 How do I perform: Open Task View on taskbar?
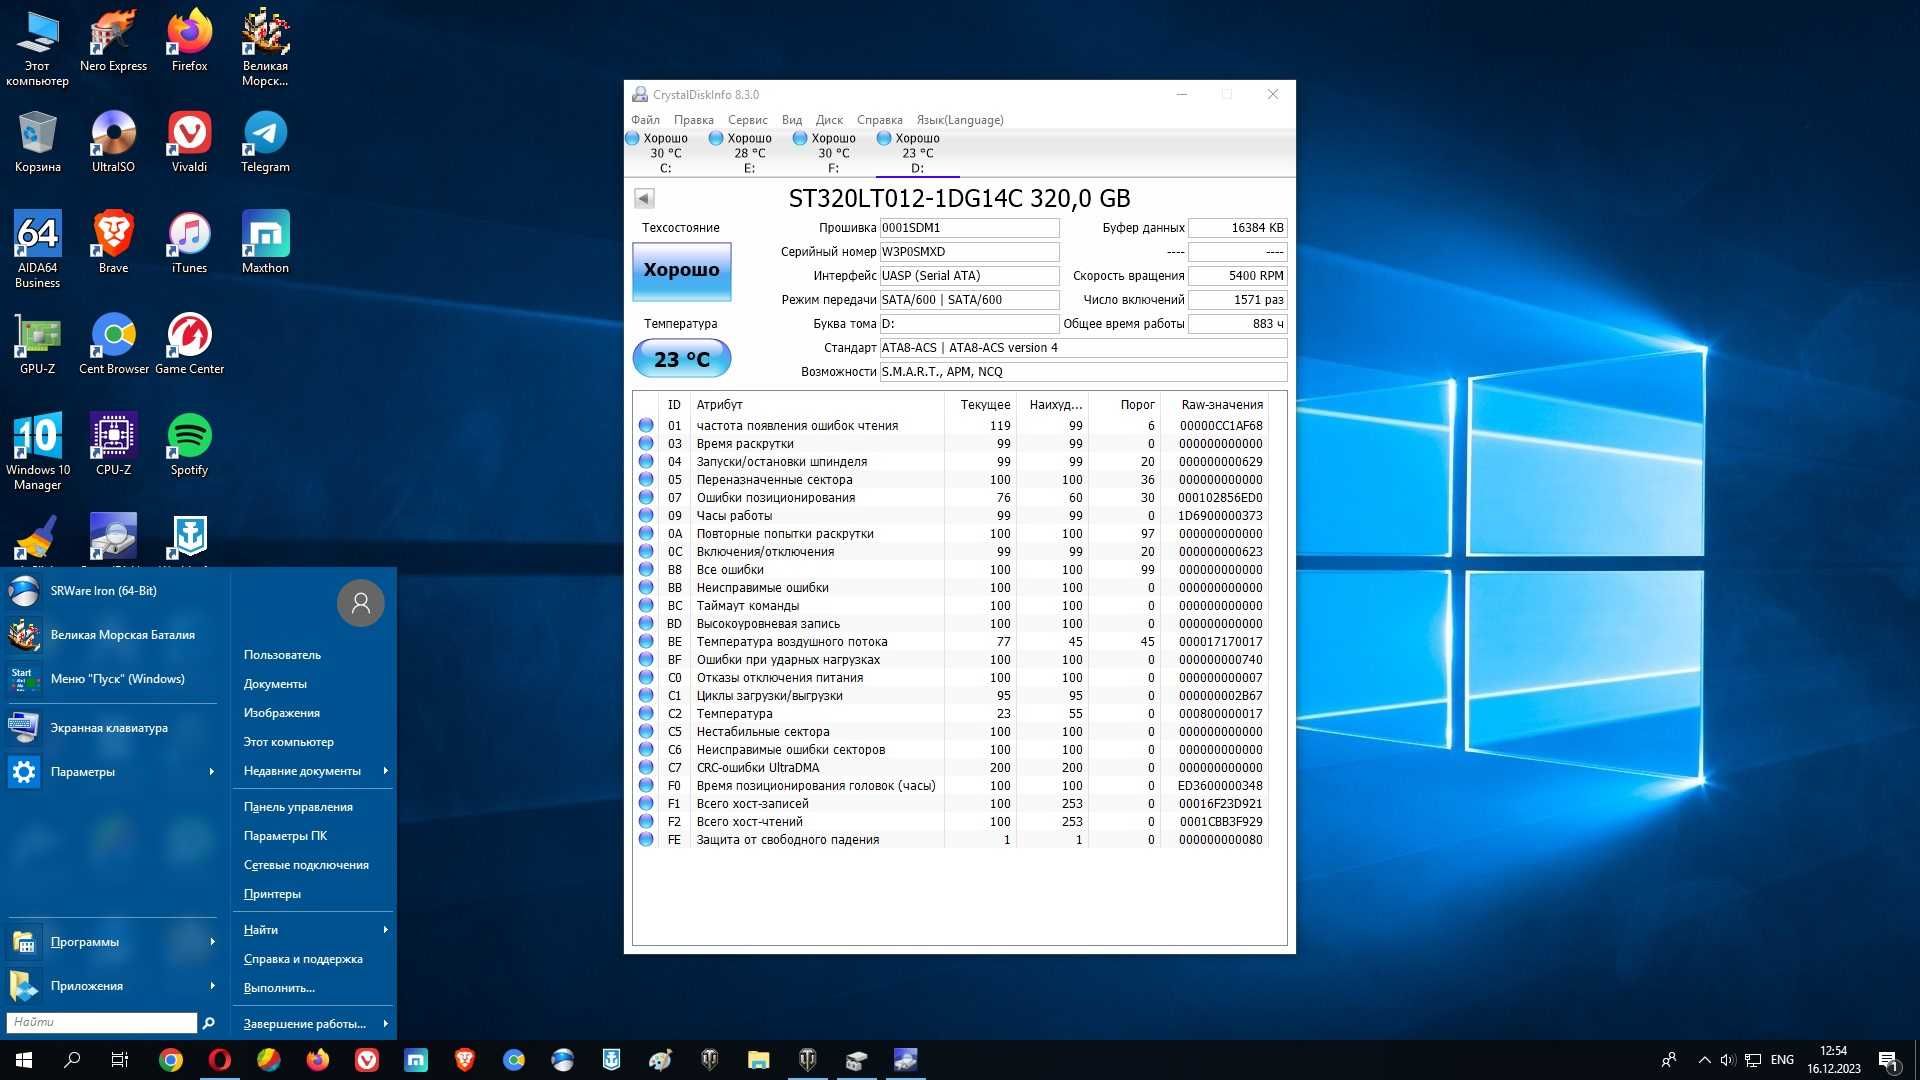[x=120, y=1060]
